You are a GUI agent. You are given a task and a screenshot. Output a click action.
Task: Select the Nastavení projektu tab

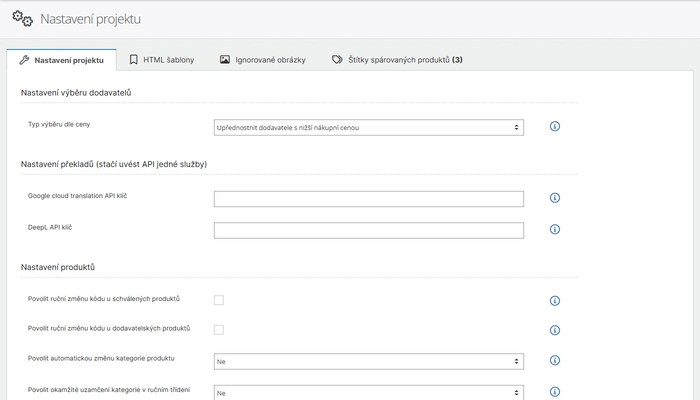click(x=62, y=60)
